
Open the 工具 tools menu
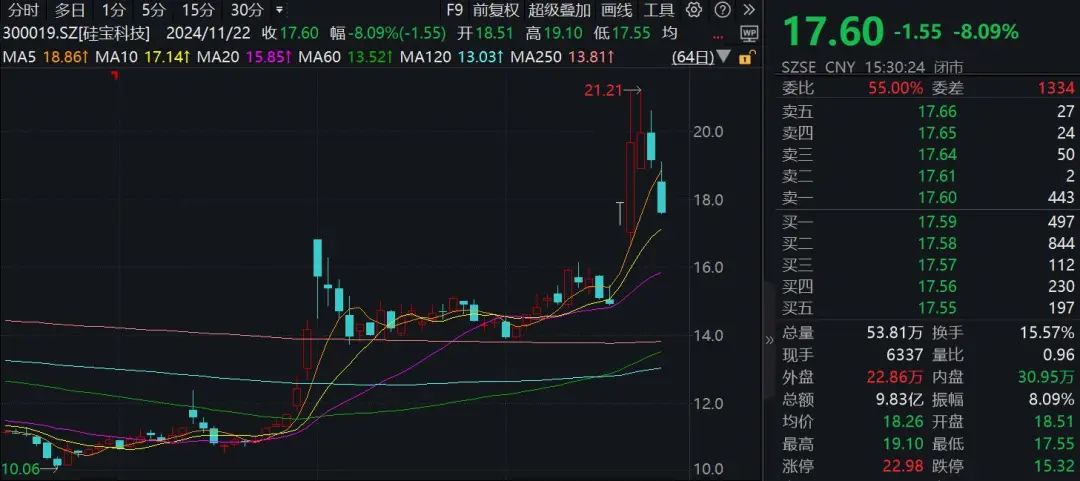click(659, 10)
